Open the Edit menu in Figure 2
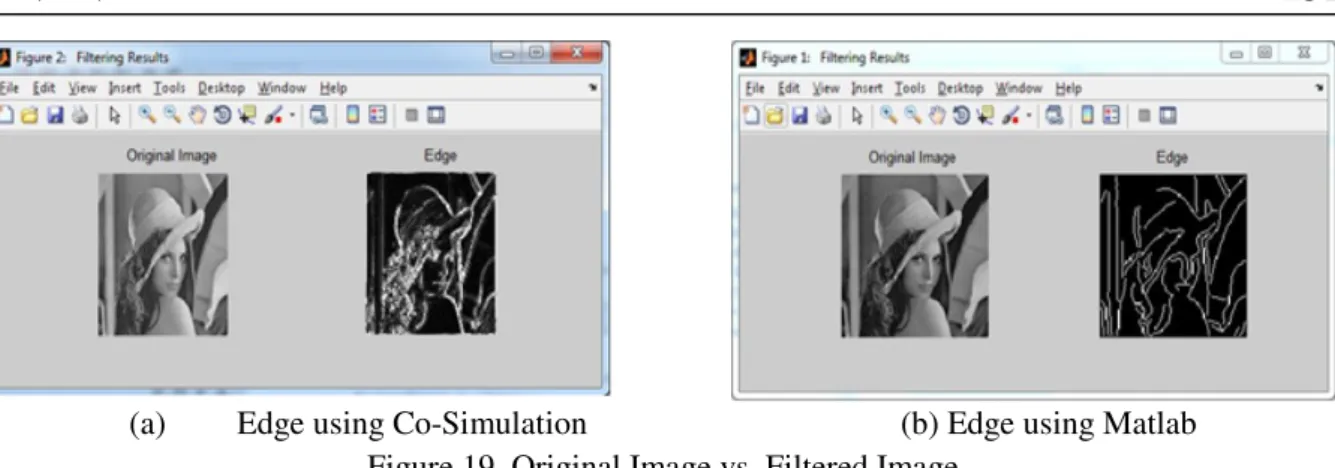The height and width of the screenshot is (468, 1335). pos(44,88)
